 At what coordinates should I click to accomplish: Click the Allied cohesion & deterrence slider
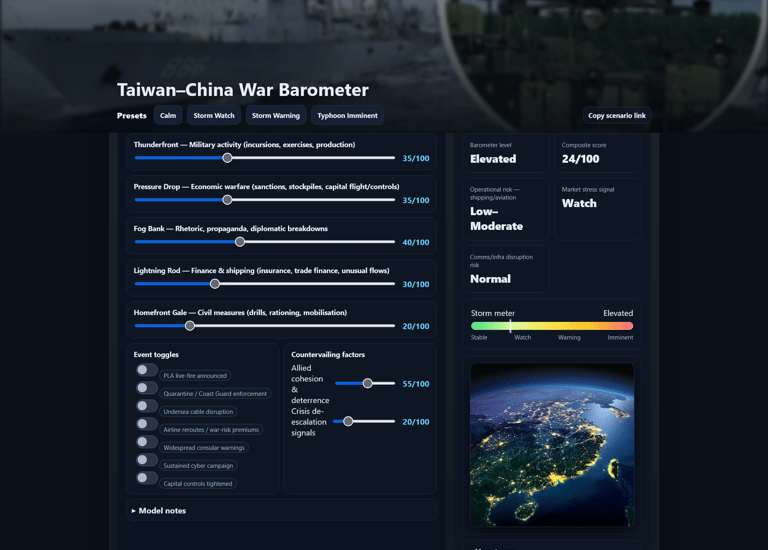click(365, 383)
